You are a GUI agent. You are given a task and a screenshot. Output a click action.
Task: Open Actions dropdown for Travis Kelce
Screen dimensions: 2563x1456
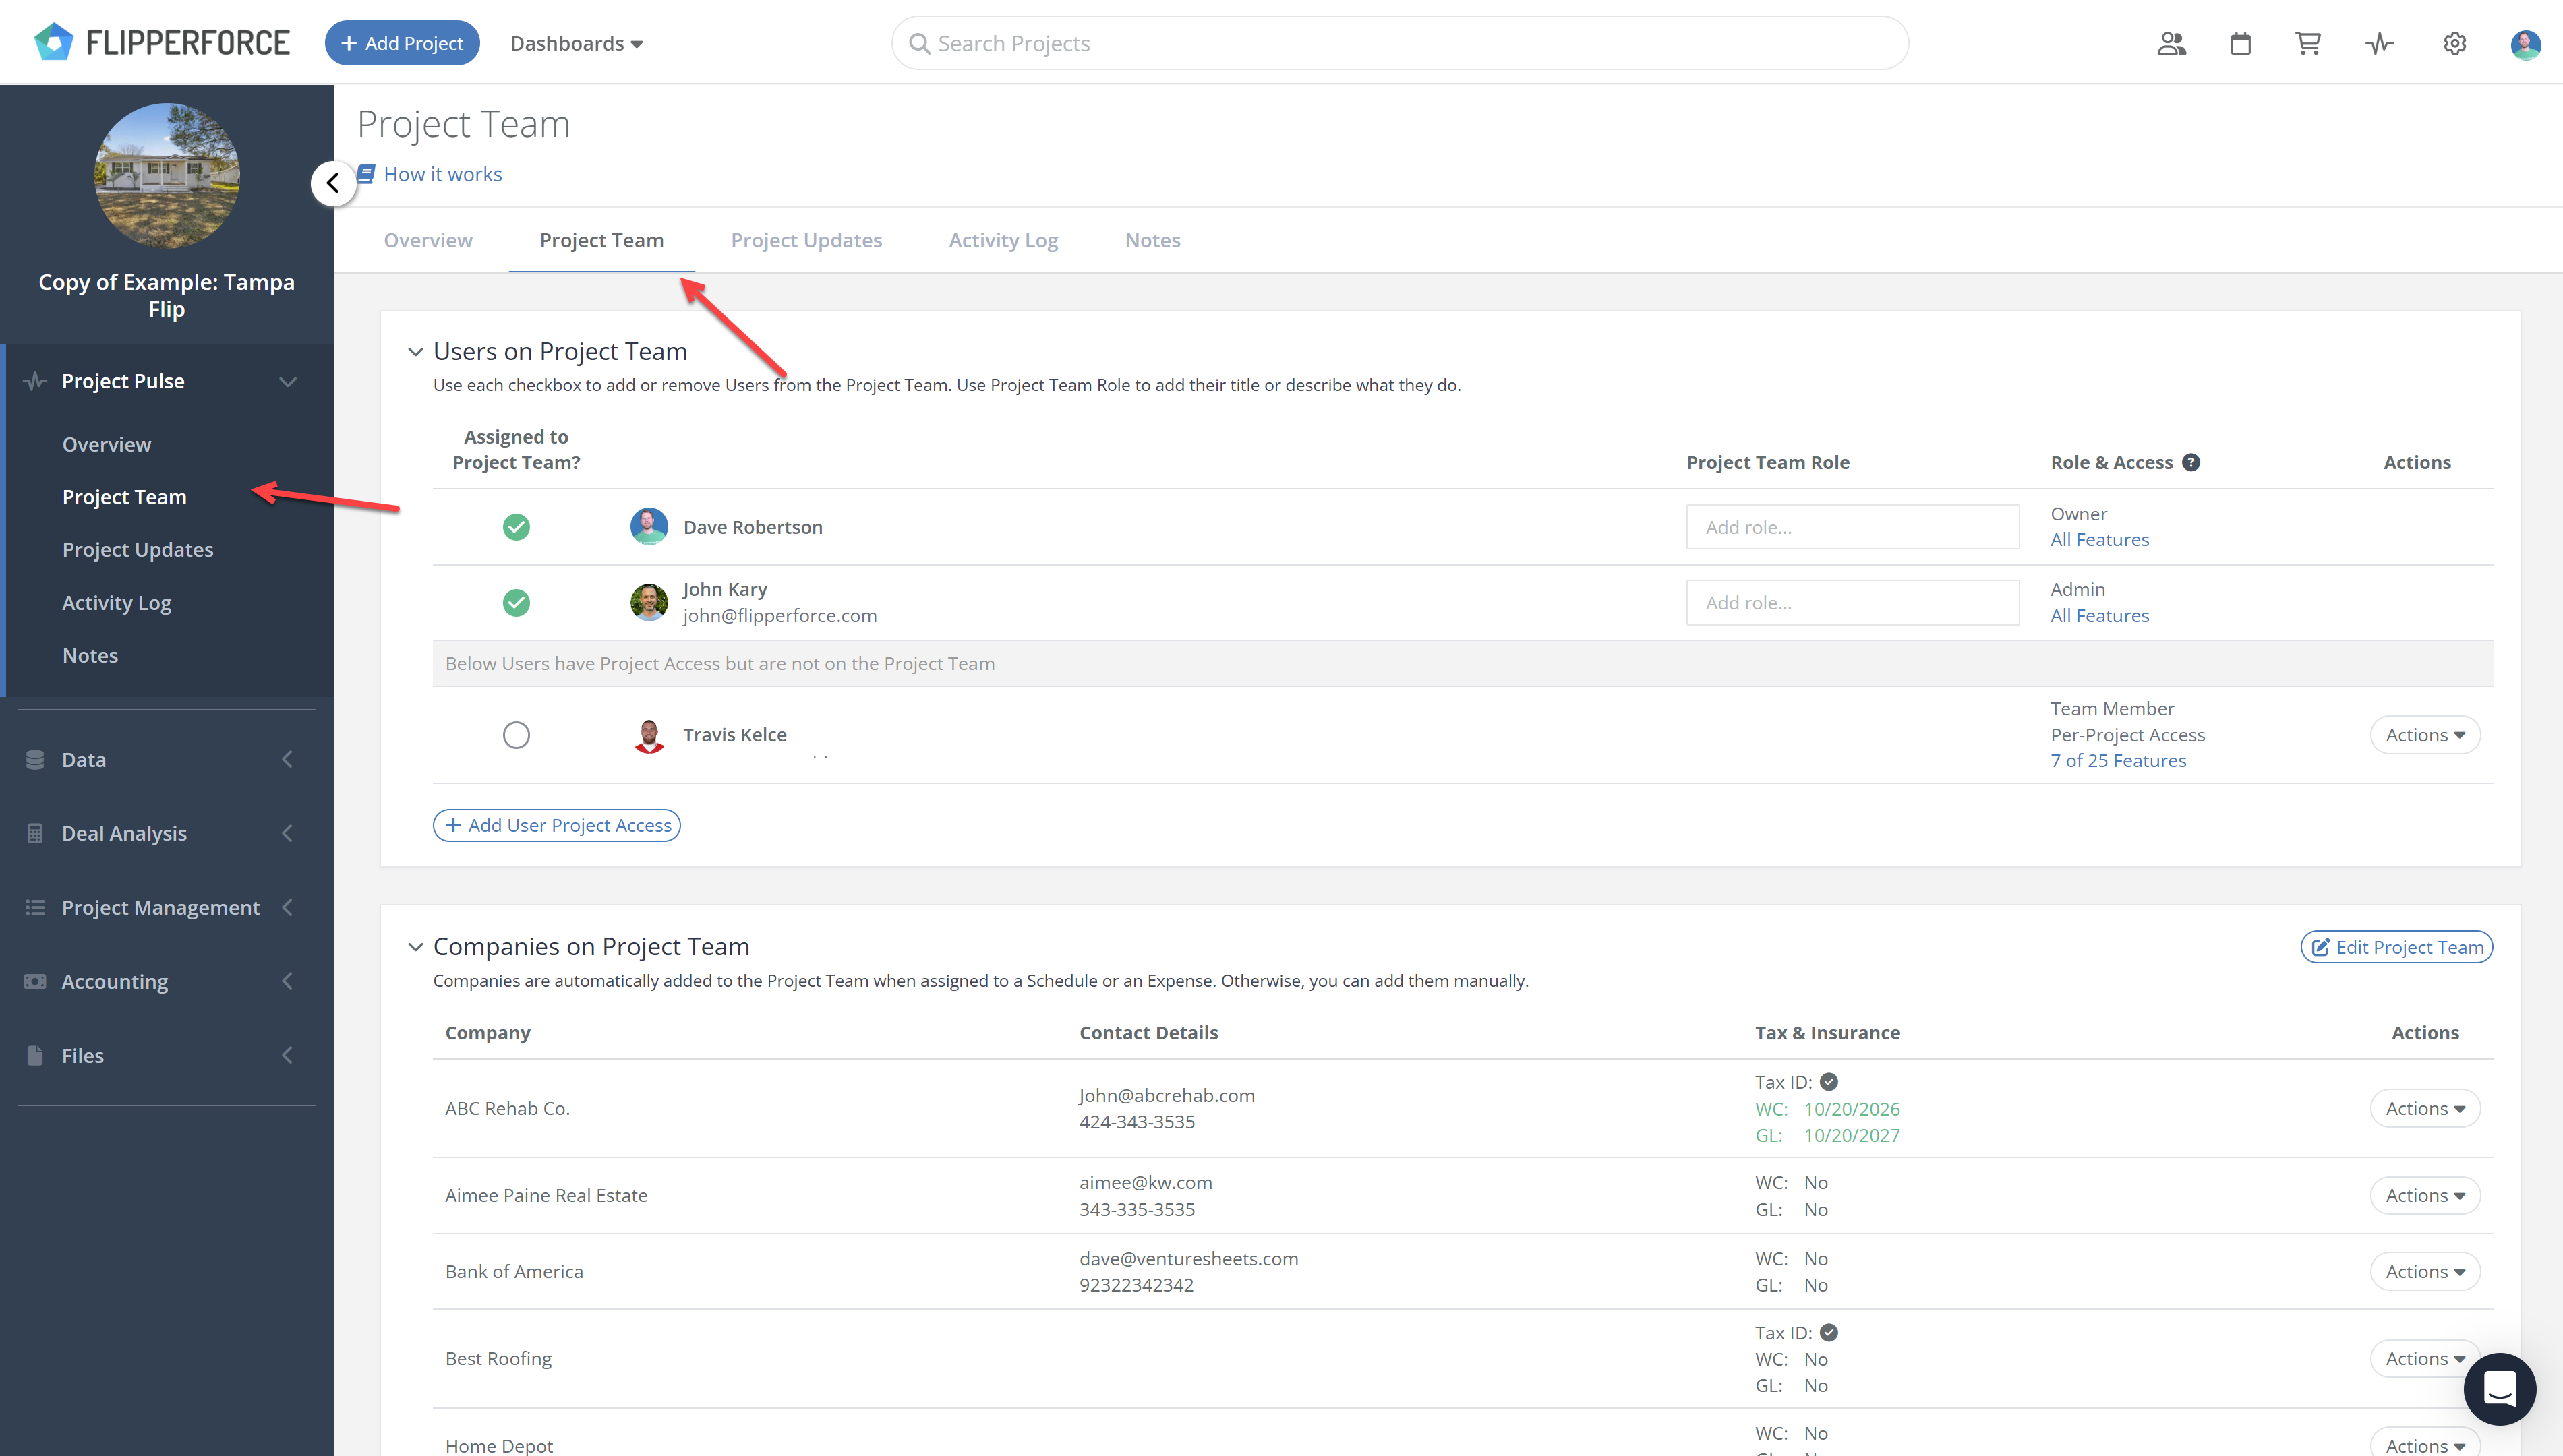[2424, 735]
